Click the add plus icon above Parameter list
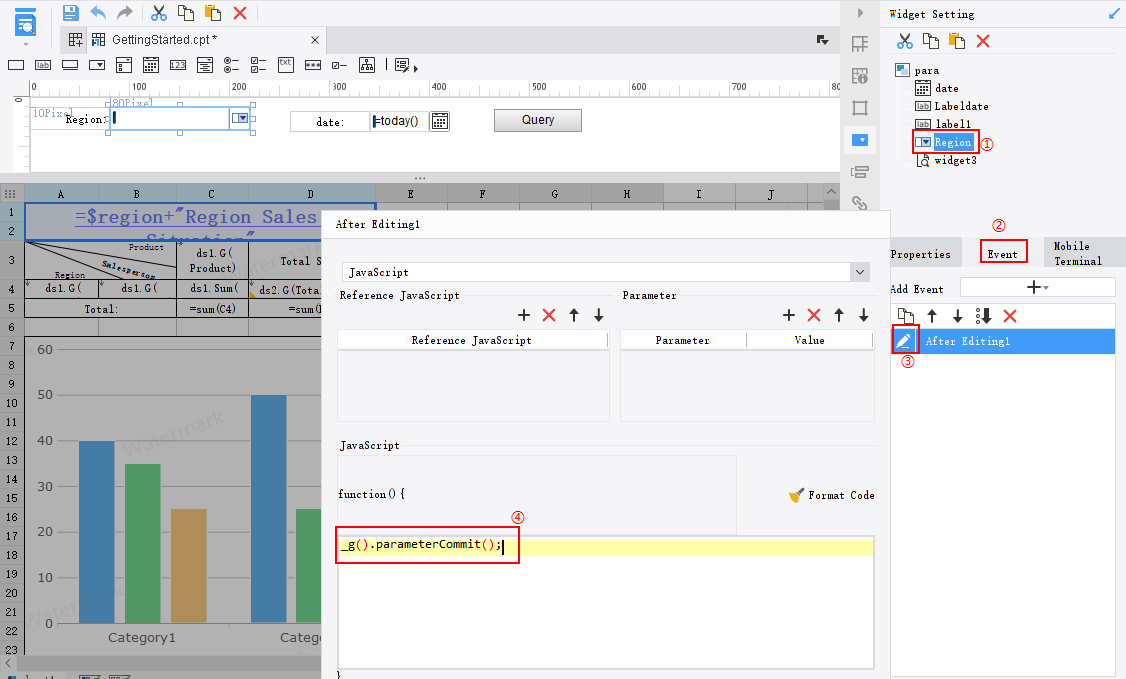 (x=789, y=315)
